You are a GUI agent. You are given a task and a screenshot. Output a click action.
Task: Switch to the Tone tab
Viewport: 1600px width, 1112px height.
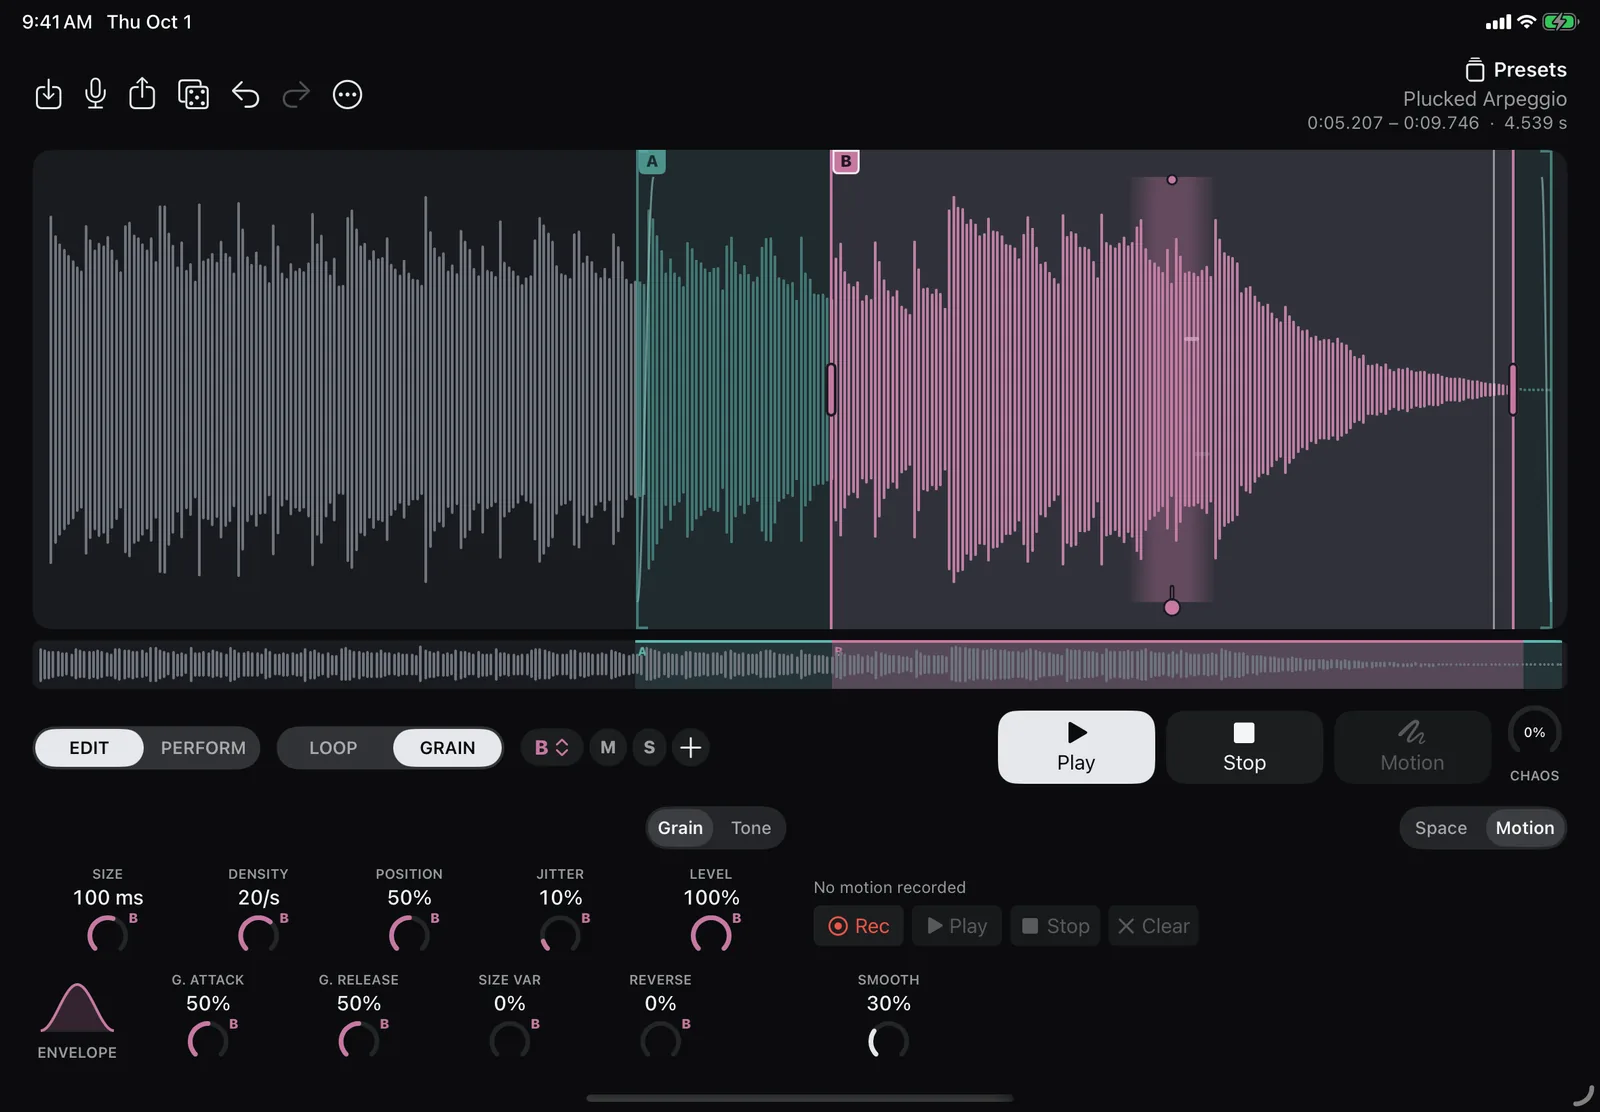tap(751, 828)
